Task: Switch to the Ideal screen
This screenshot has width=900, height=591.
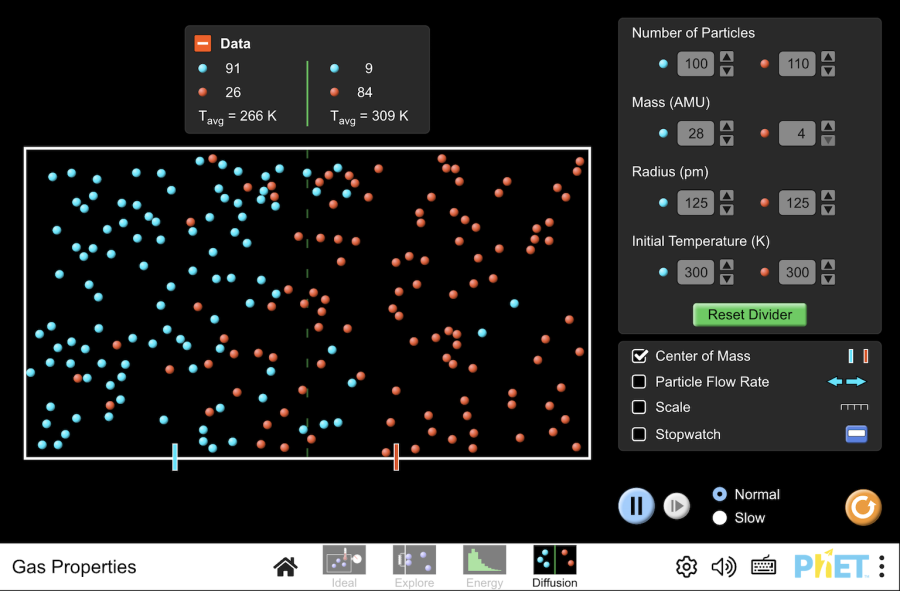Action: (x=343, y=566)
